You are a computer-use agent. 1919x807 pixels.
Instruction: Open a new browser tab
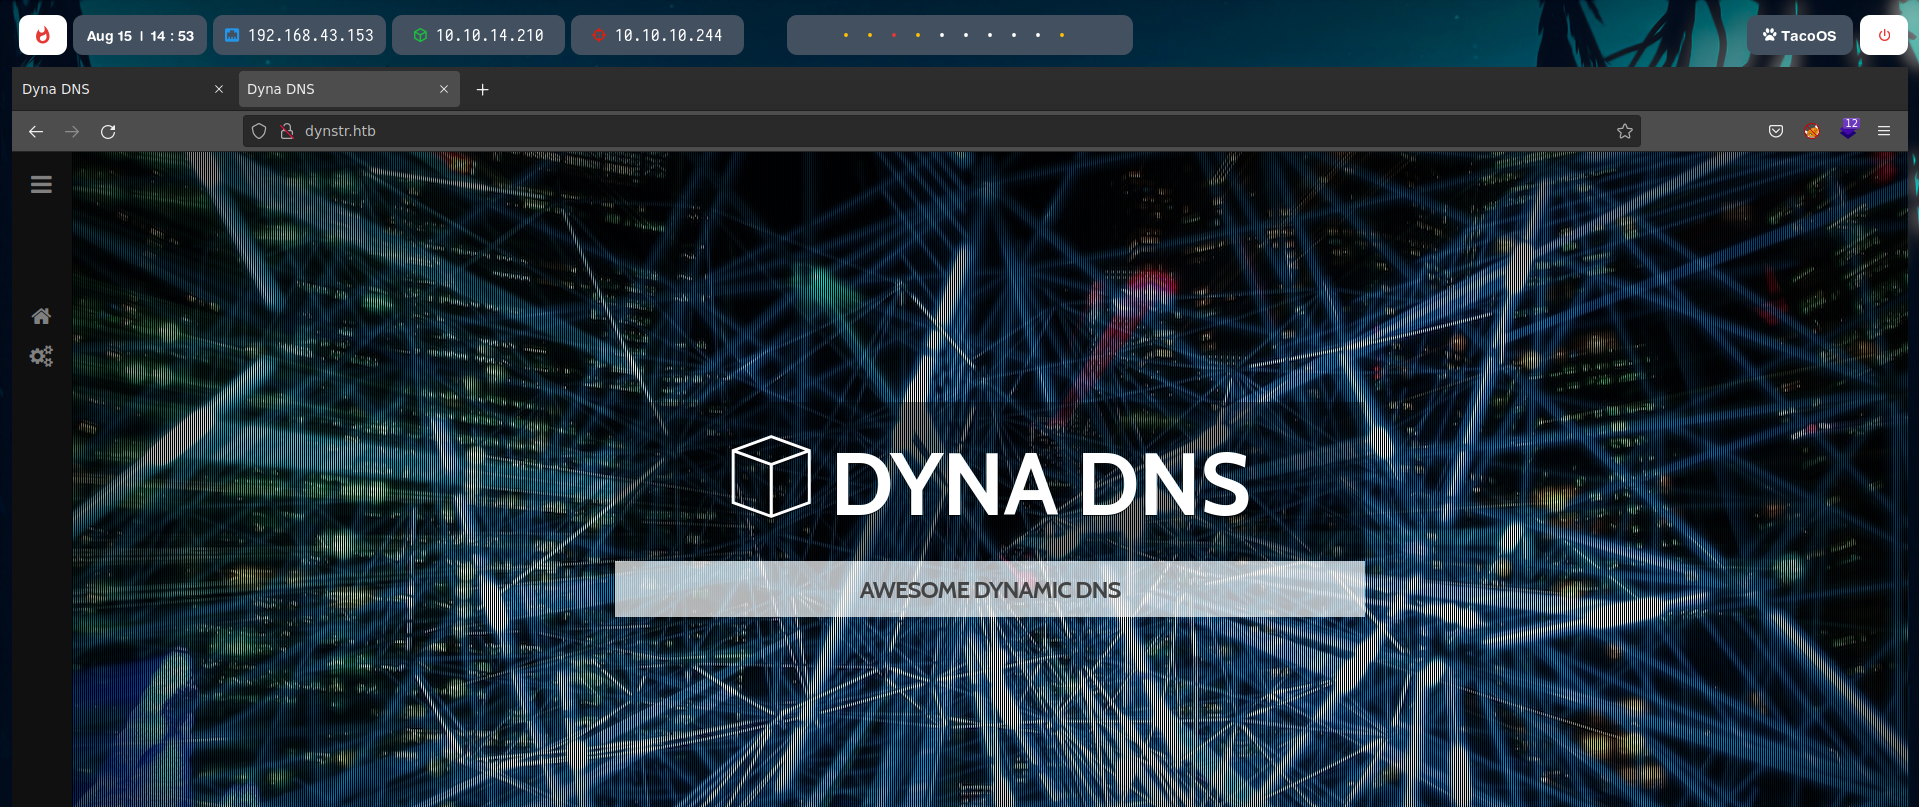click(x=482, y=89)
